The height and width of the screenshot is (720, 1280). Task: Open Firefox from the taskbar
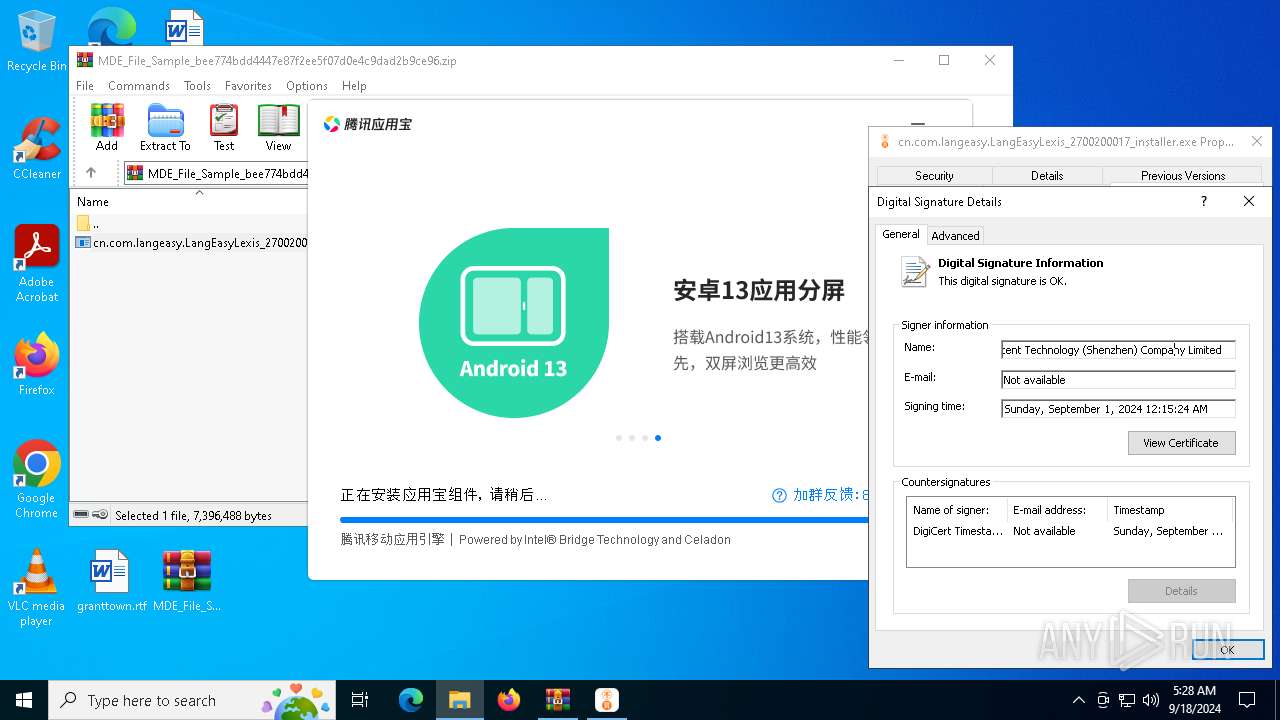pos(508,700)
